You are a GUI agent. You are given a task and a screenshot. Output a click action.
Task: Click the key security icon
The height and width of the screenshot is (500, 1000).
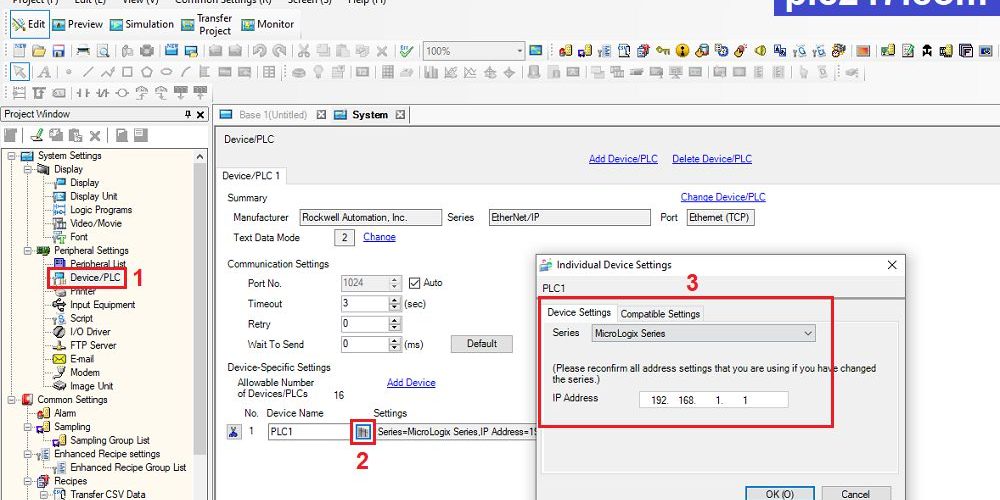[663, 50]
